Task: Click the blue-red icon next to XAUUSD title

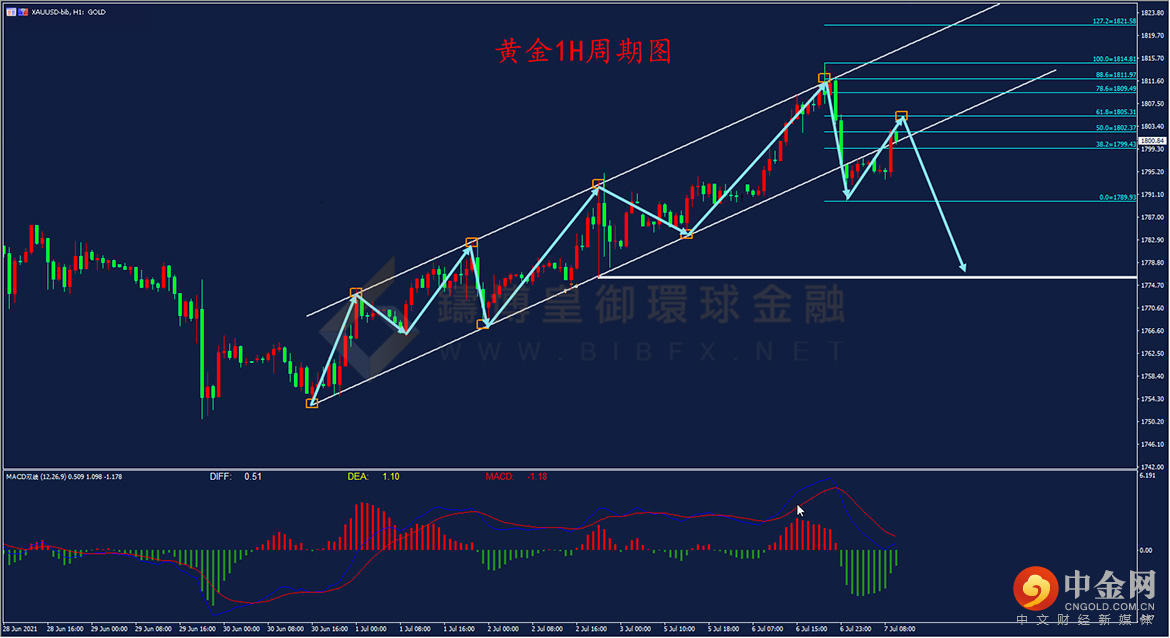Action: [x=23, y=12]
